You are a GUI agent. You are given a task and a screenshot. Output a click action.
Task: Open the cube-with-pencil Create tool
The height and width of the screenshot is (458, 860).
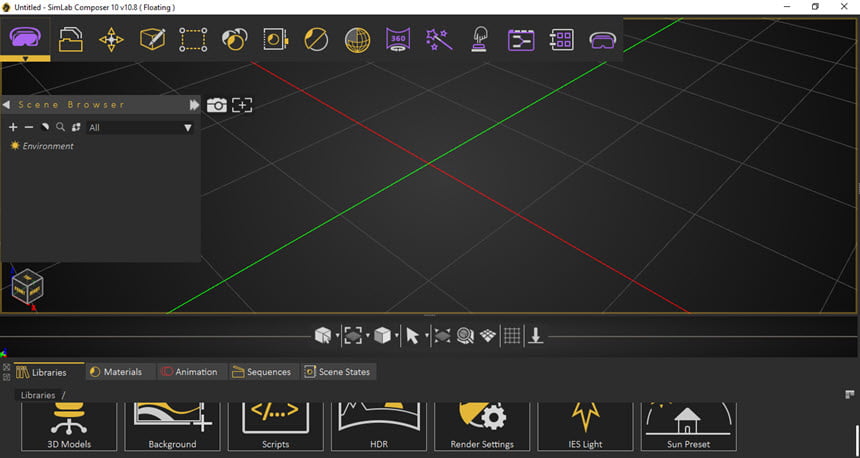(152, 40)
